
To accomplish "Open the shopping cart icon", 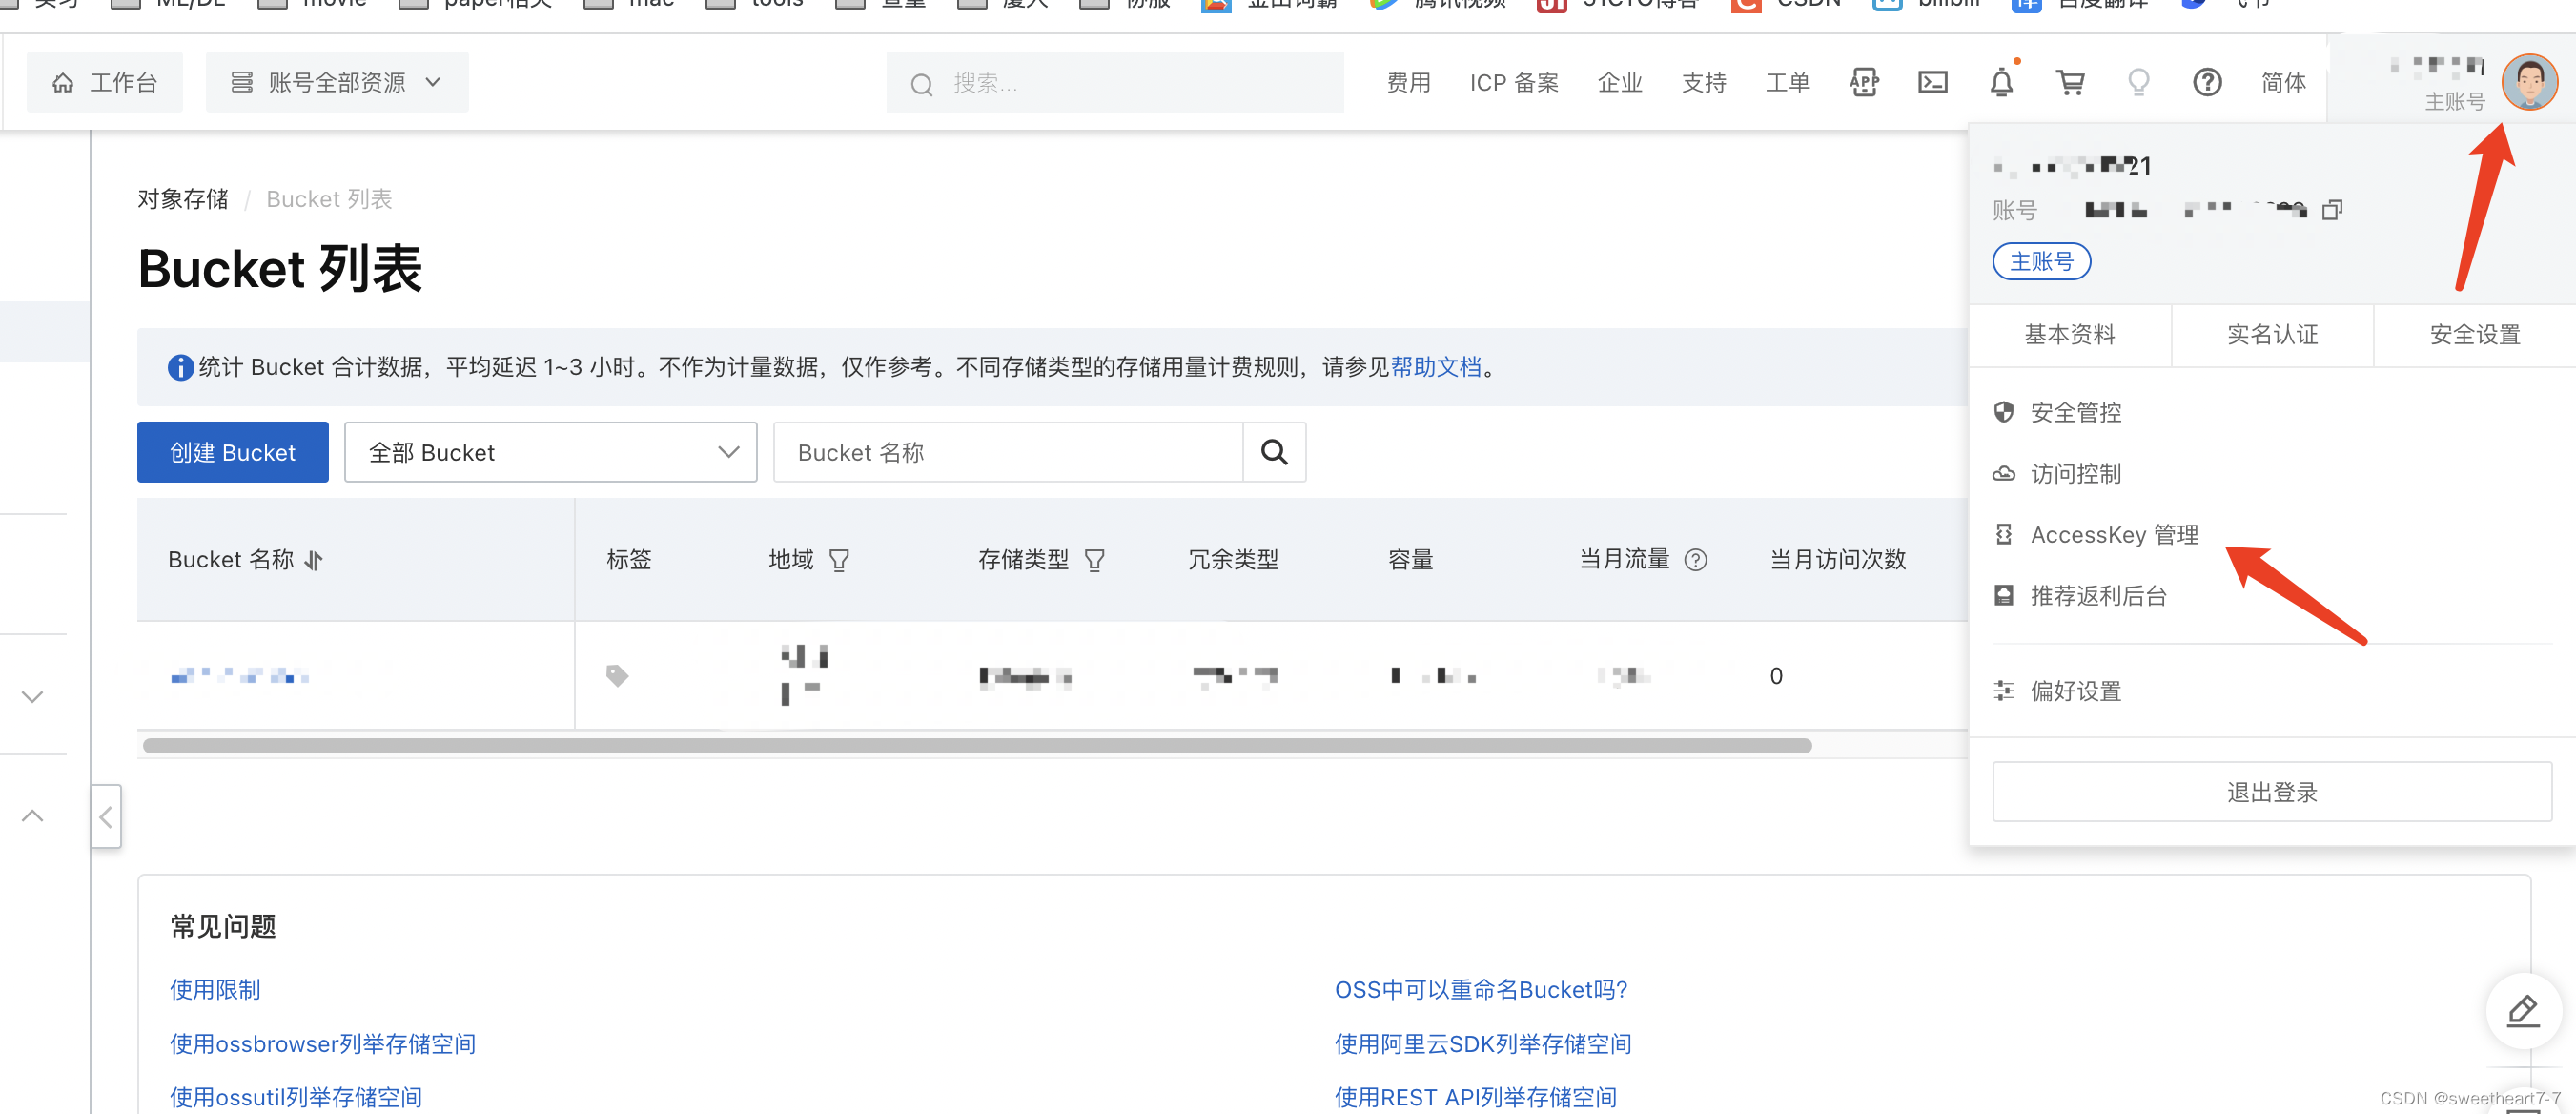I will tap(2070, 82).
